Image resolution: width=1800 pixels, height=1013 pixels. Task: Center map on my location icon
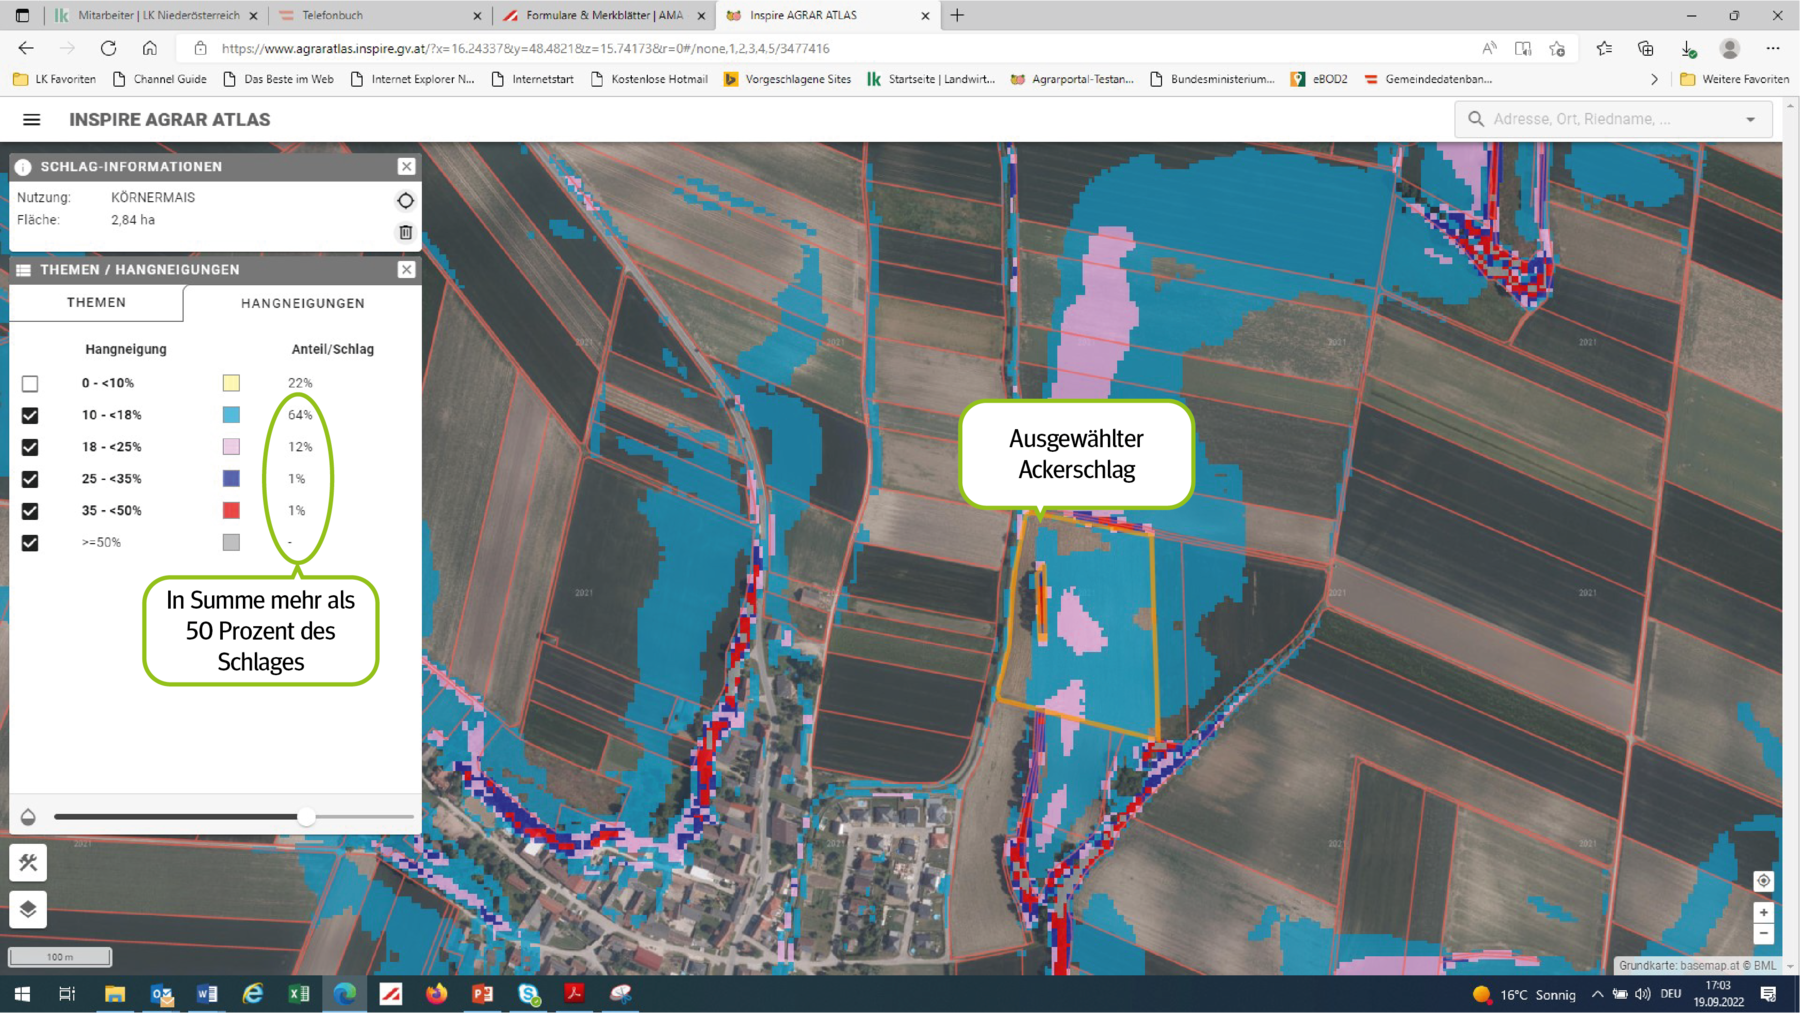click(1763, 881)
